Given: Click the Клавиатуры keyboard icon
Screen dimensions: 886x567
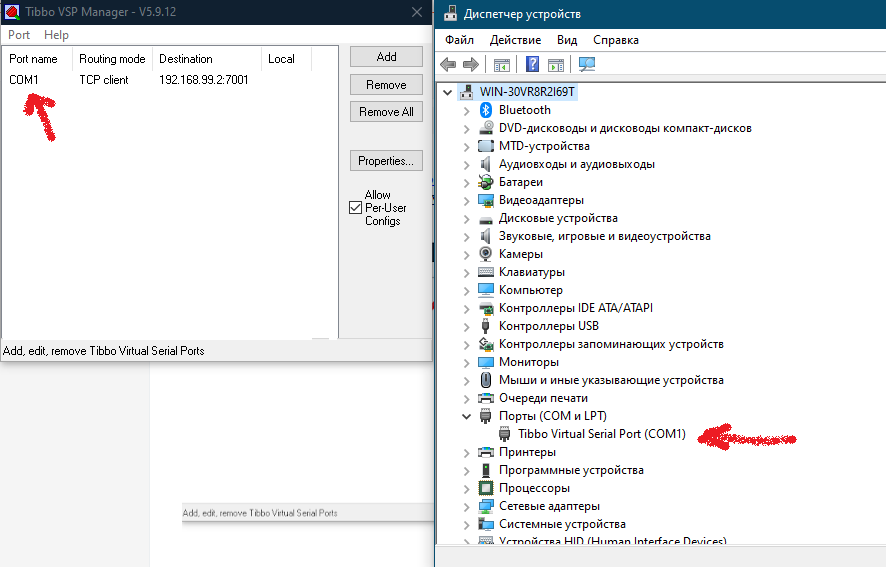Looking at the screenshot, I should click(x=485, y=272).
